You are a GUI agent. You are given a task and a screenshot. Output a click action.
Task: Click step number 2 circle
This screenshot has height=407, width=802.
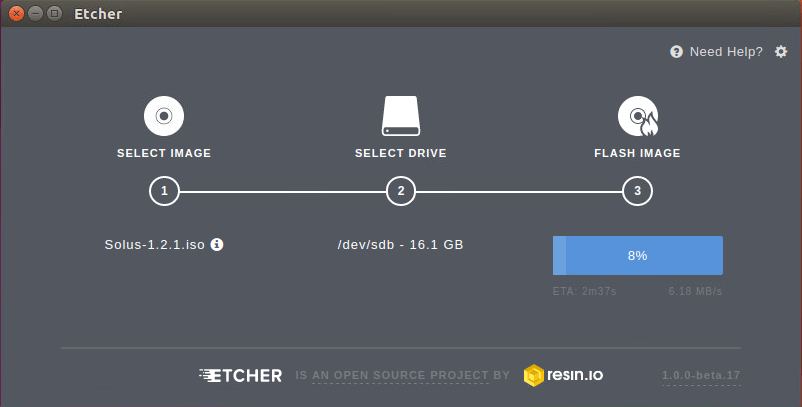tap(400, 191)
